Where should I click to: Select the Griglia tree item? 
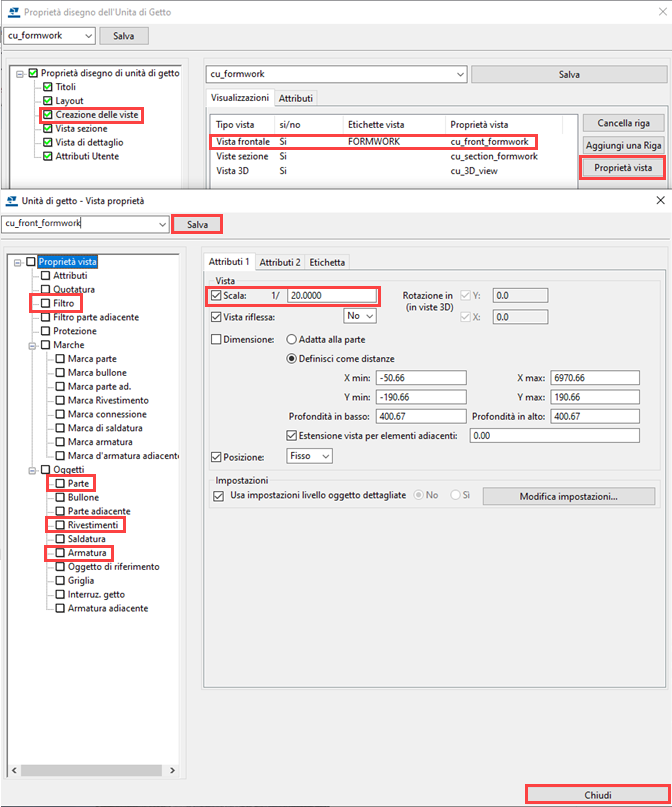click(81, 581)
